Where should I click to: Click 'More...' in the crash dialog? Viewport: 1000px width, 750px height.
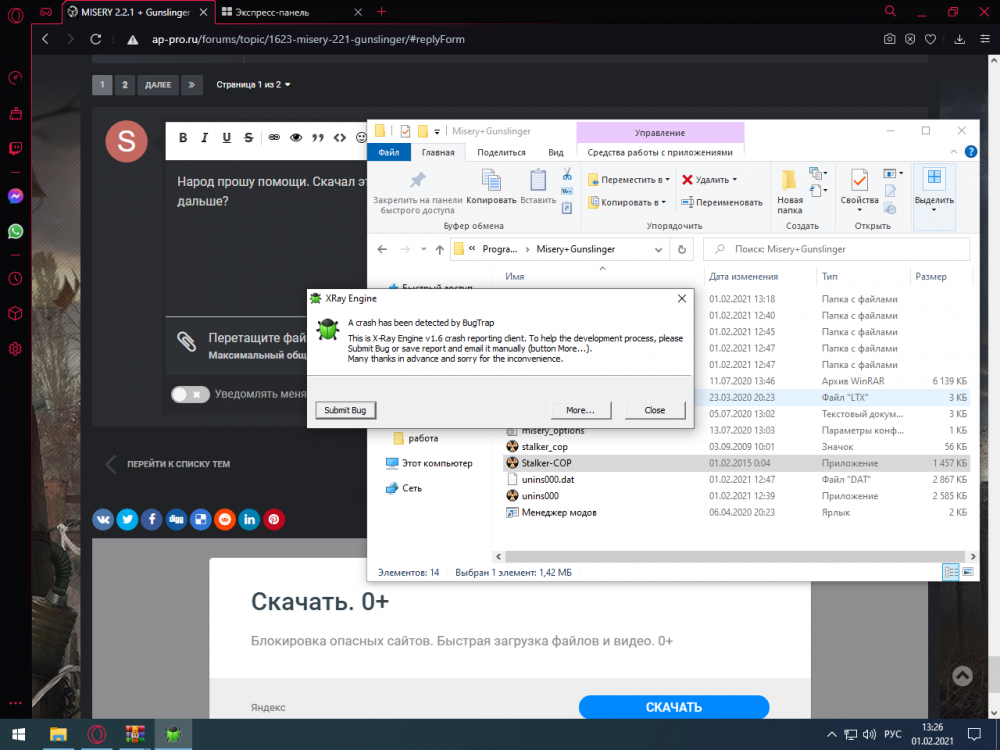tap(580, 410)
